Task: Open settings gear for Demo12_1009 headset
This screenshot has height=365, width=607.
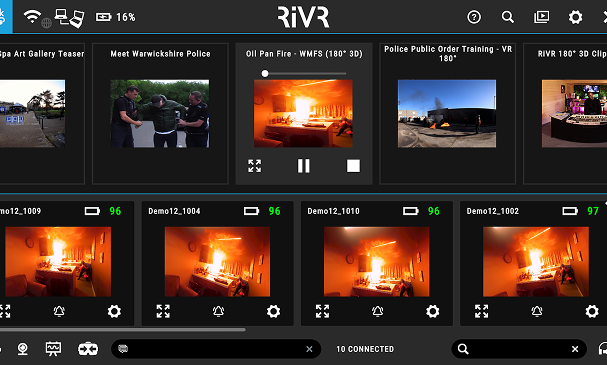Action: tap(114, 311)
